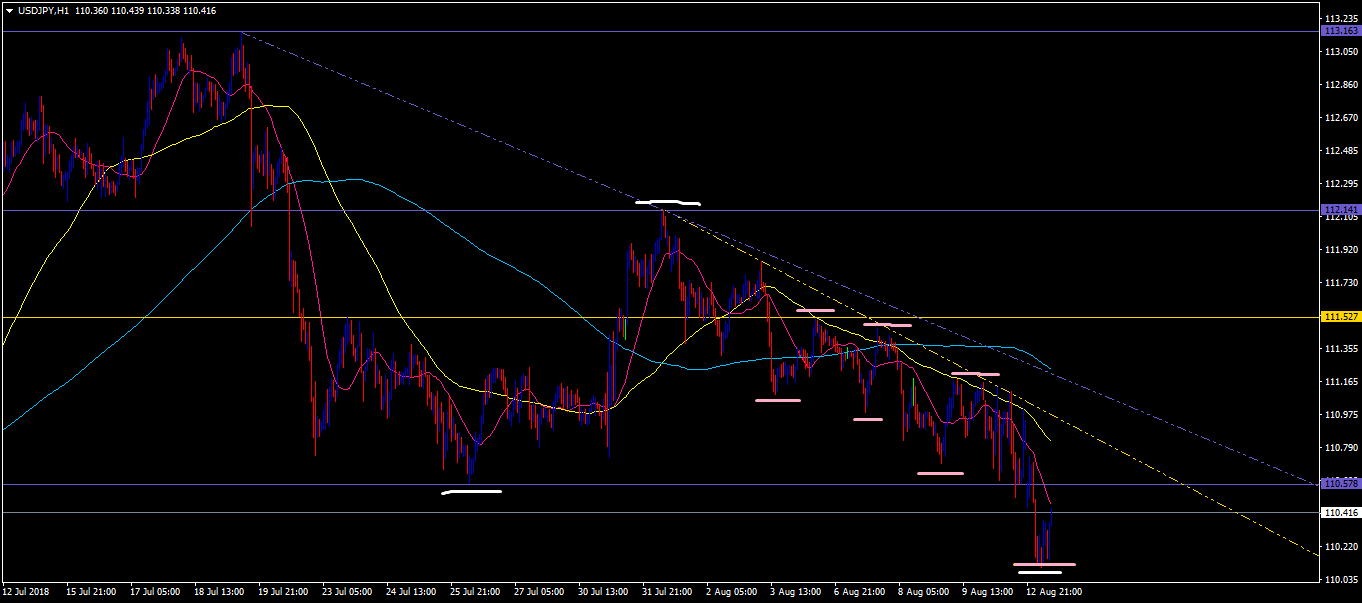The height and width of the screenshot is (603, 1362).
Task: Select the 112.141 horizontal line price label
Action: pyautogui.click(x=1340, y=210)
